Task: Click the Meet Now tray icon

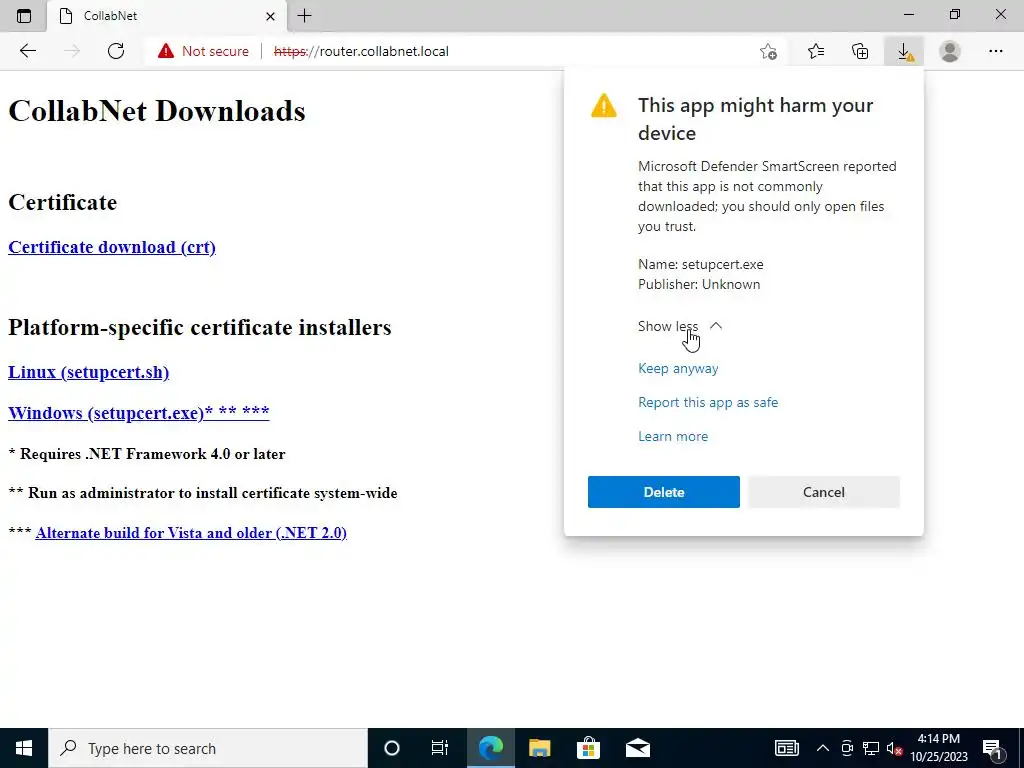Action: click(x=847, y=748)
